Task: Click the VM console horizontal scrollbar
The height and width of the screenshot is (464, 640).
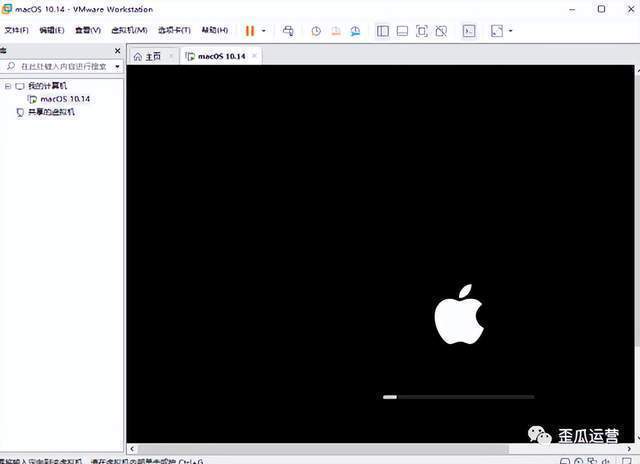Action: click(322, 449)
